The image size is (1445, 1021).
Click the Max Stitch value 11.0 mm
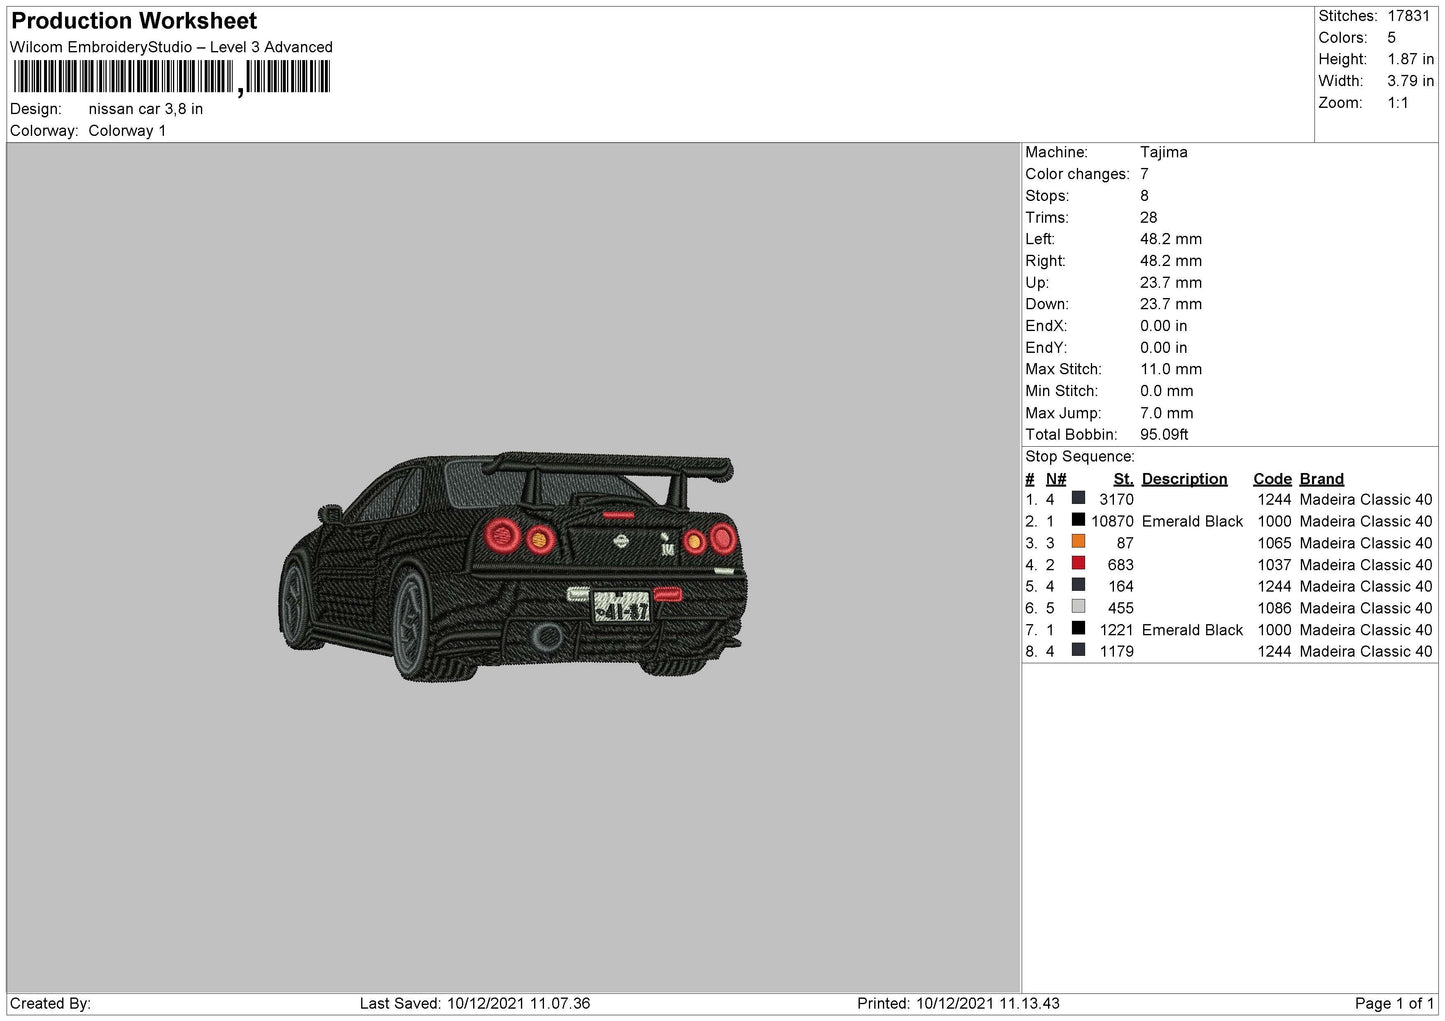(1171, 369)
